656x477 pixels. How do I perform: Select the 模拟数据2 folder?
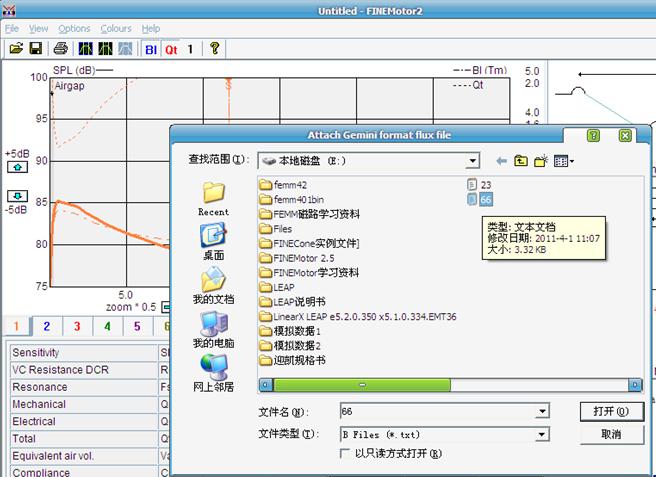[290, 346]
